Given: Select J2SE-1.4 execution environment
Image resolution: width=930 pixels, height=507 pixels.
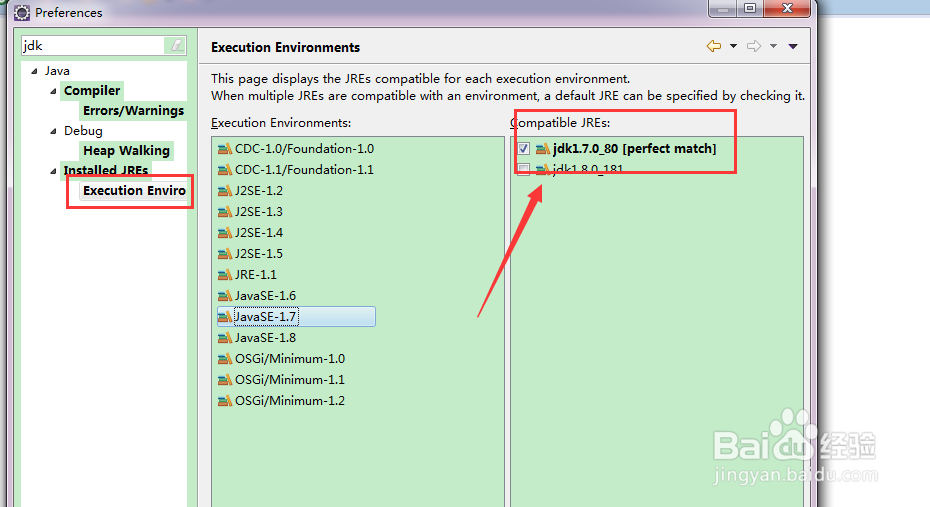Looking at the screenshot, I should pyautogui.click(x=259, y=233).
